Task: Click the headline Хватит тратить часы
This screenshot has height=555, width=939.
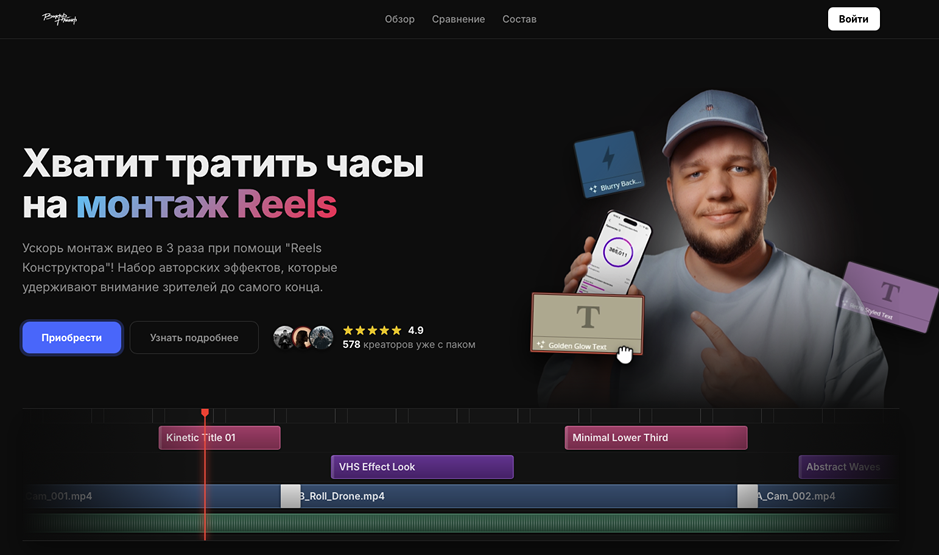Action: pyautogui.click(x=223, y=163)
